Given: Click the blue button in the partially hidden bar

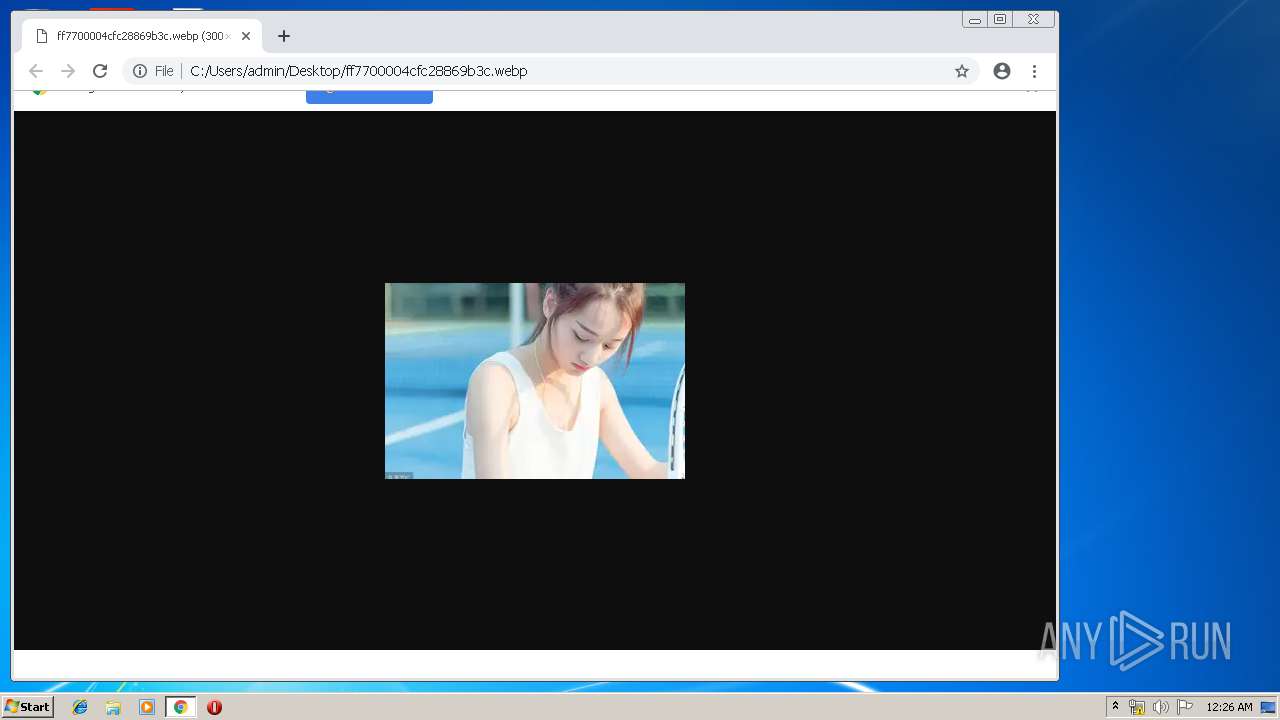Looking at the screenshot, I should click(x=369, y=96).
